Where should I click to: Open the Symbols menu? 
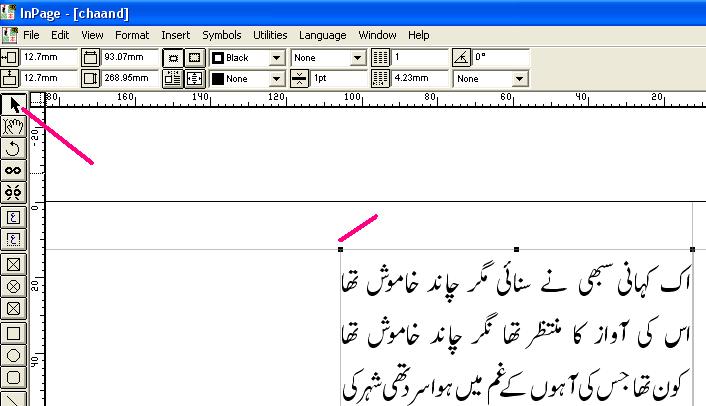221,35
